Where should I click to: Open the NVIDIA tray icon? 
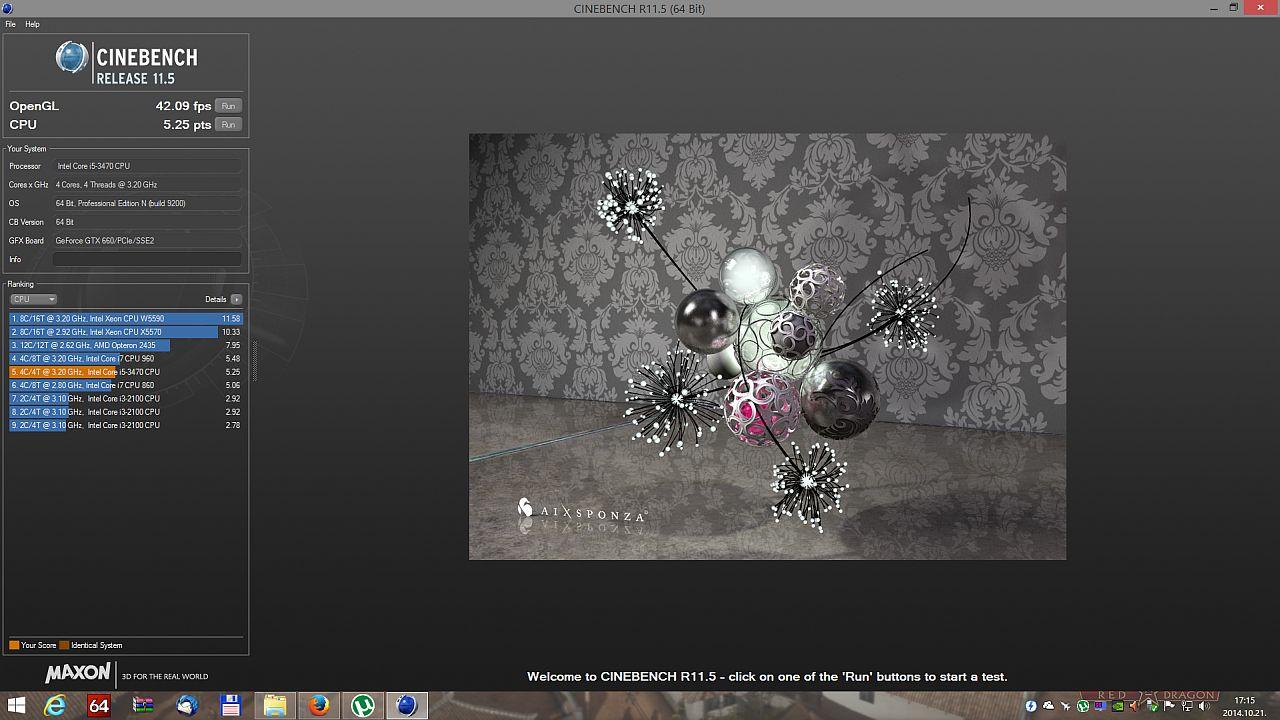point(1118,706)
